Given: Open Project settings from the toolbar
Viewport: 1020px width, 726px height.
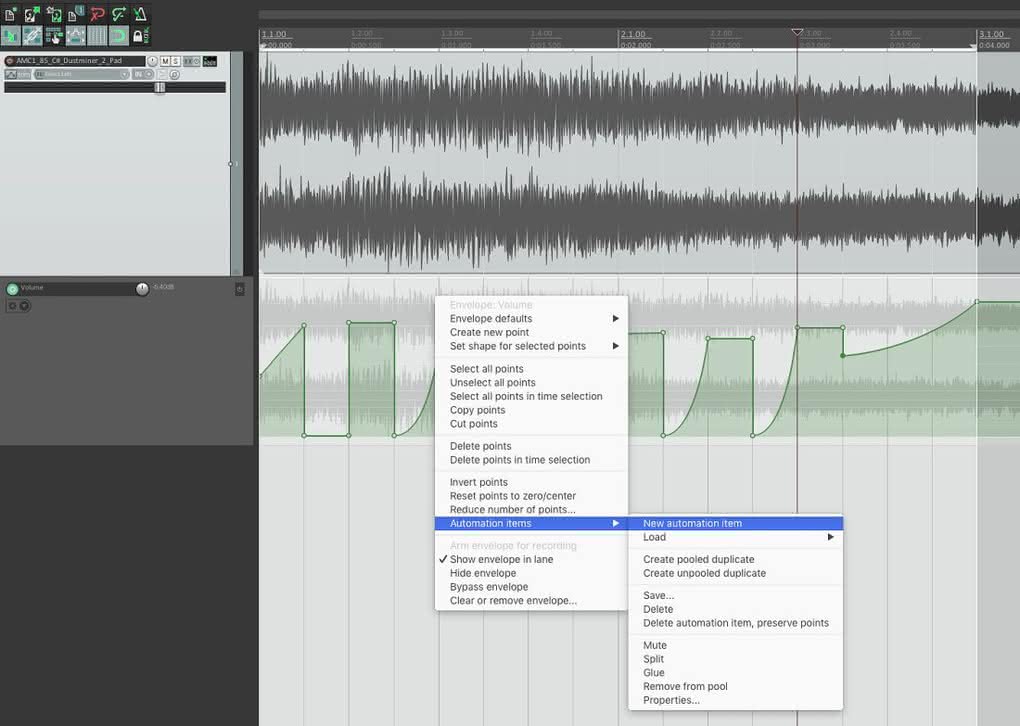Looking at the screenshot, I should coord(75,14).
